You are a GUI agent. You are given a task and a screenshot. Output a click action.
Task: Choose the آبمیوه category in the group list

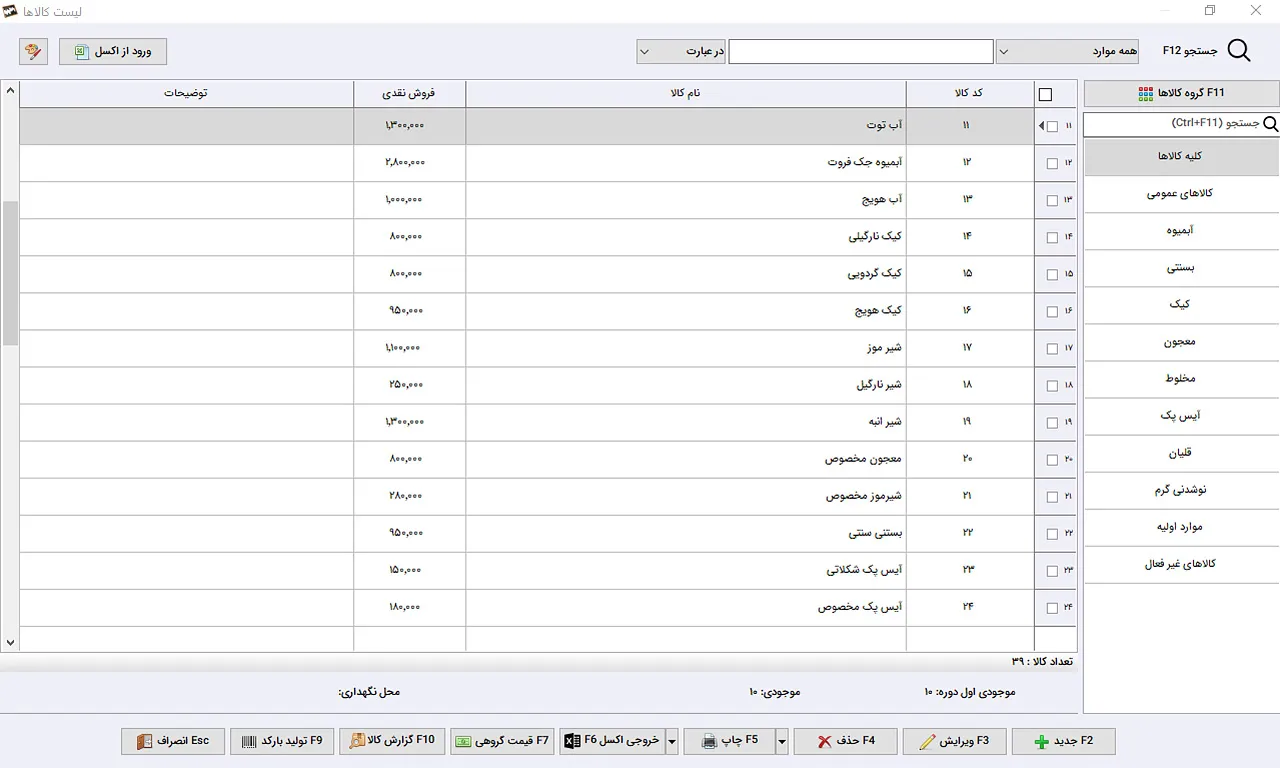[x=1181, y=231]
